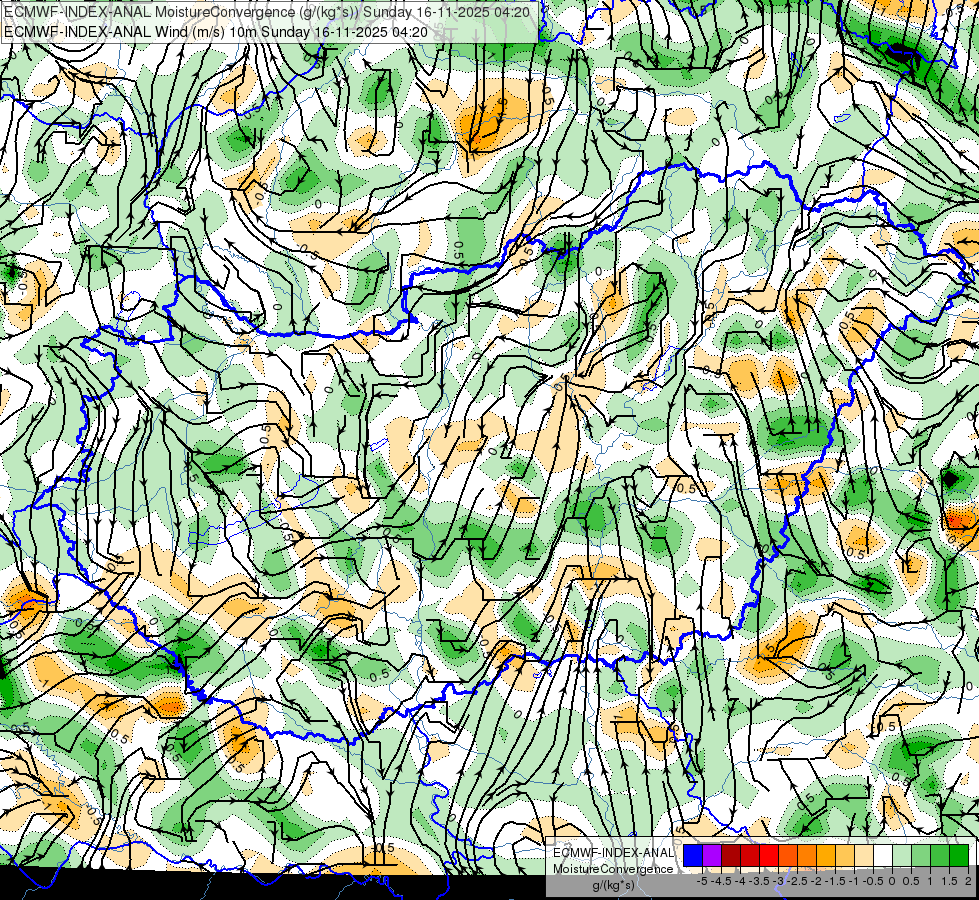Click 'MoistureConvergence' label in the legend box
979x900 pixels.
613,869
